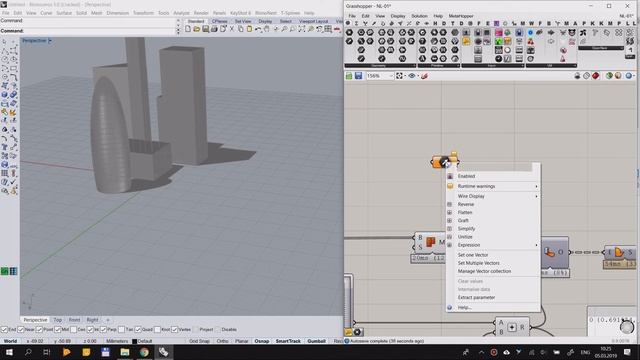Open Perspective viewport title dropdown arrow
640x360 pixels.
point(50,41)
